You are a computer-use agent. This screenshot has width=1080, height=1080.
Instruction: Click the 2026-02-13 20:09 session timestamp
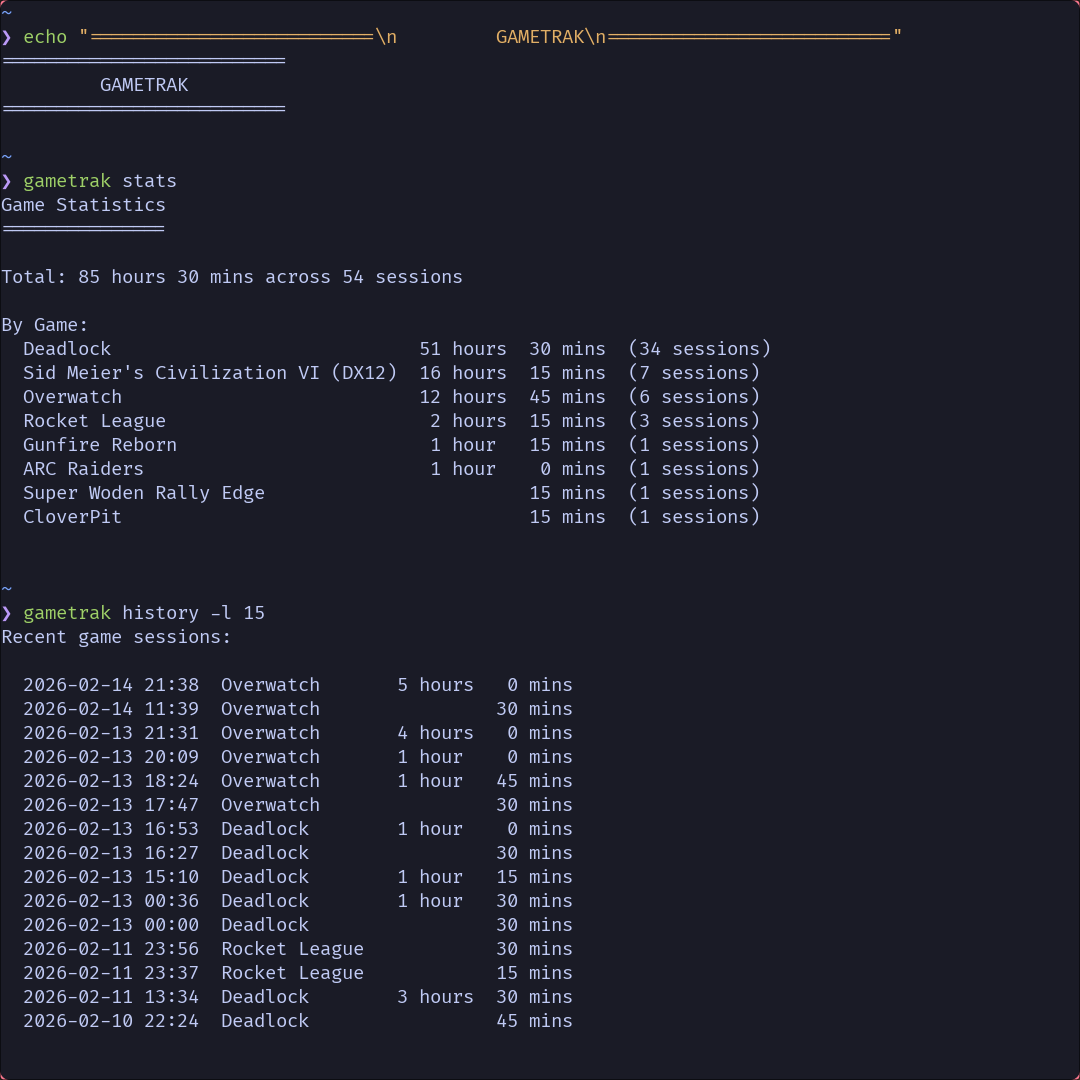click(111, 757)
